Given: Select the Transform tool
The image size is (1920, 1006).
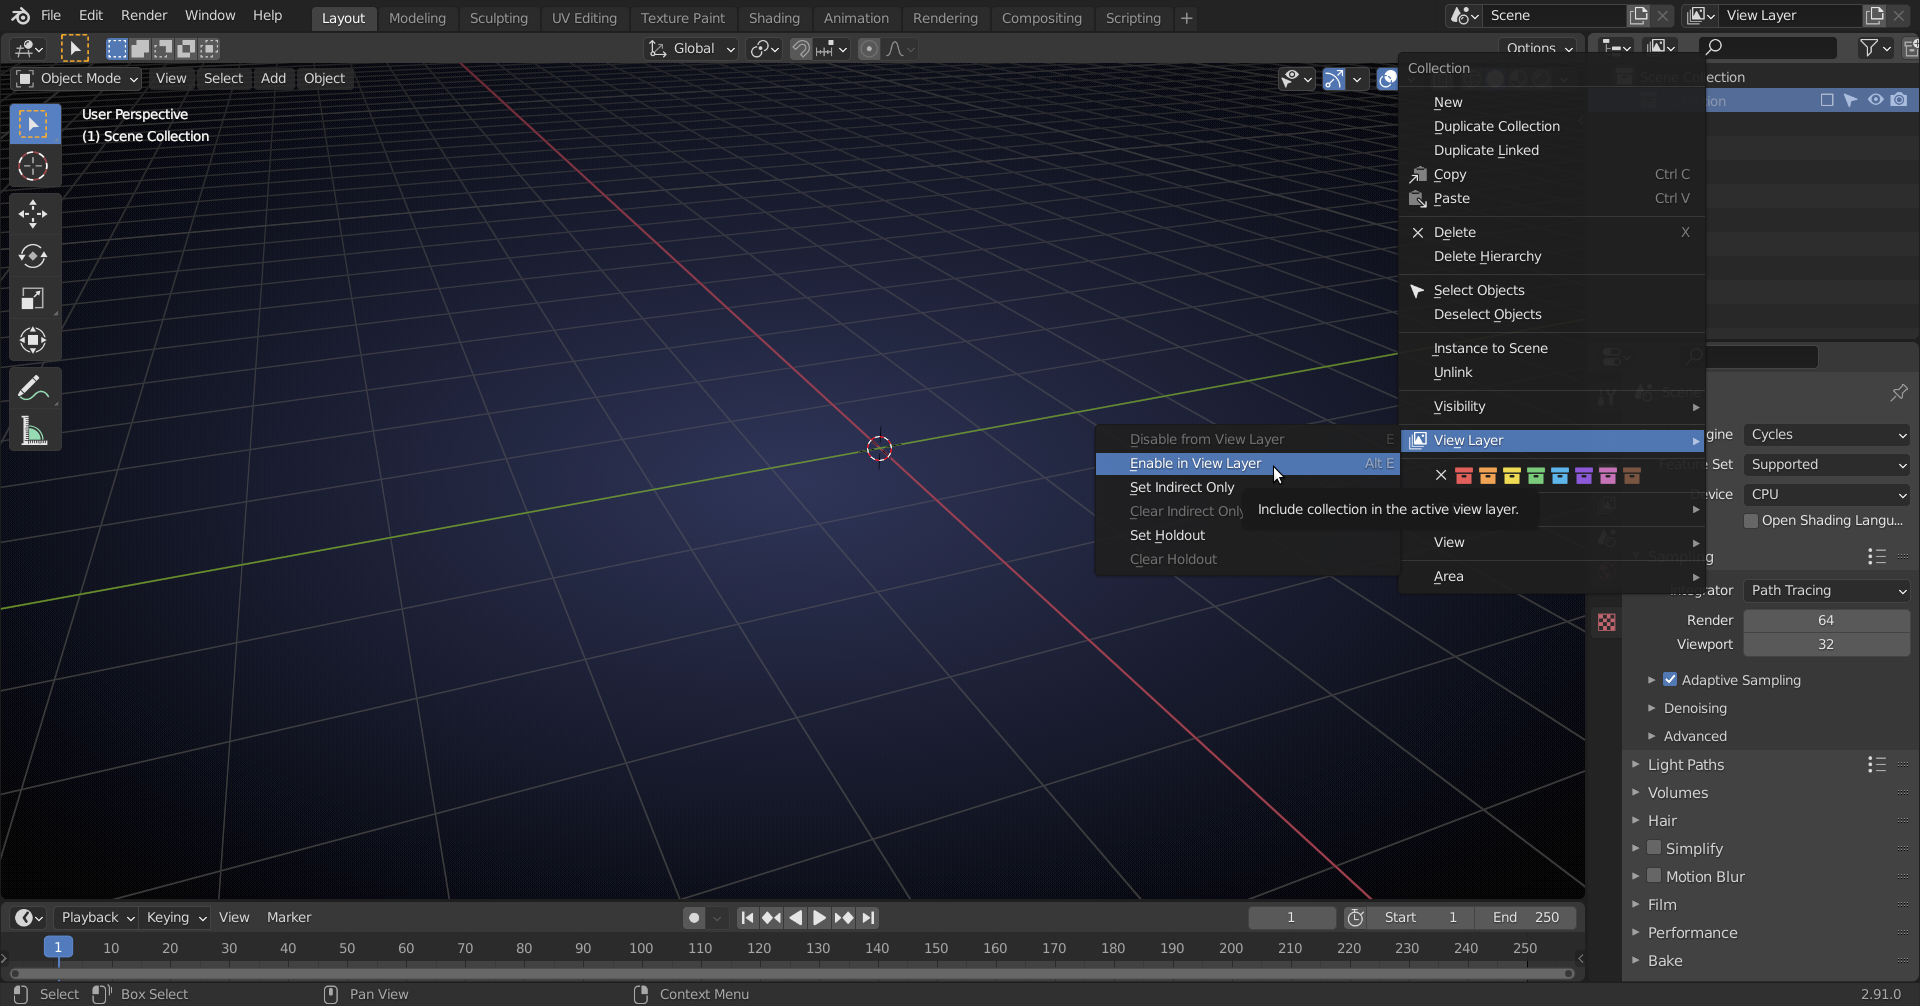Looking at the screenshot, I should click(34, 340).
